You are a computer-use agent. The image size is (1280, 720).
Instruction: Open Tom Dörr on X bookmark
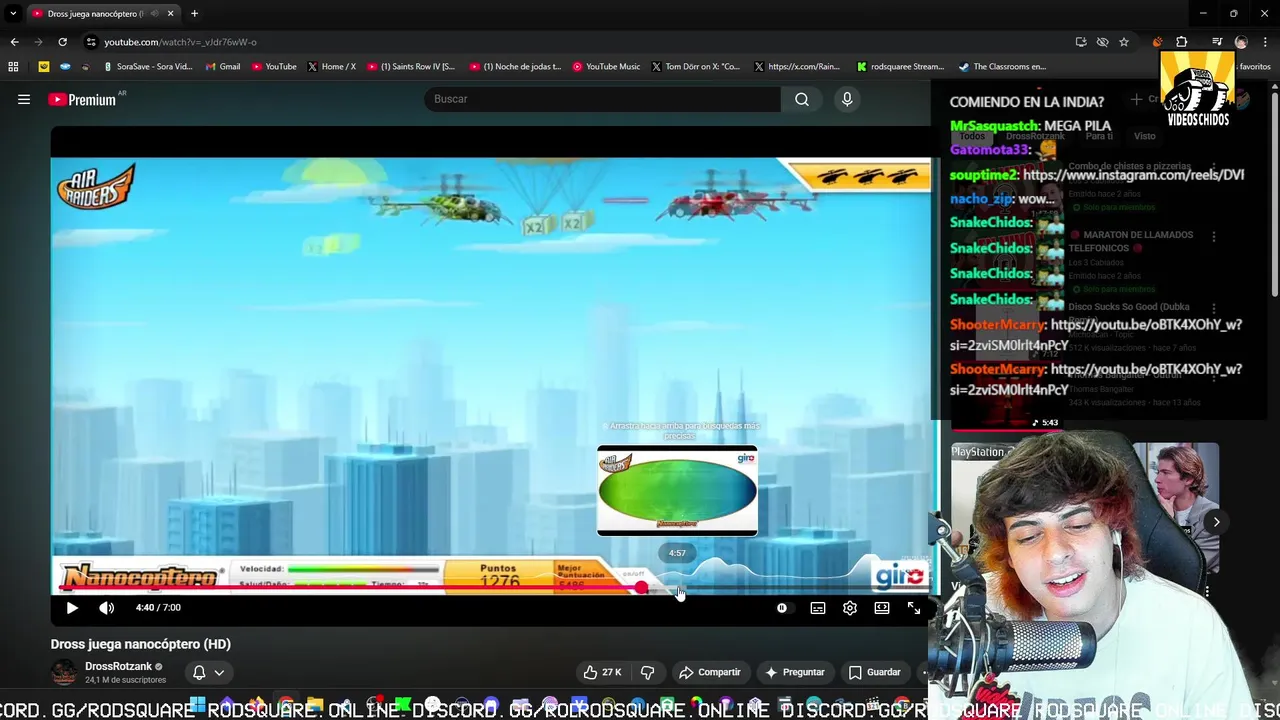click(x=696, y=67)
